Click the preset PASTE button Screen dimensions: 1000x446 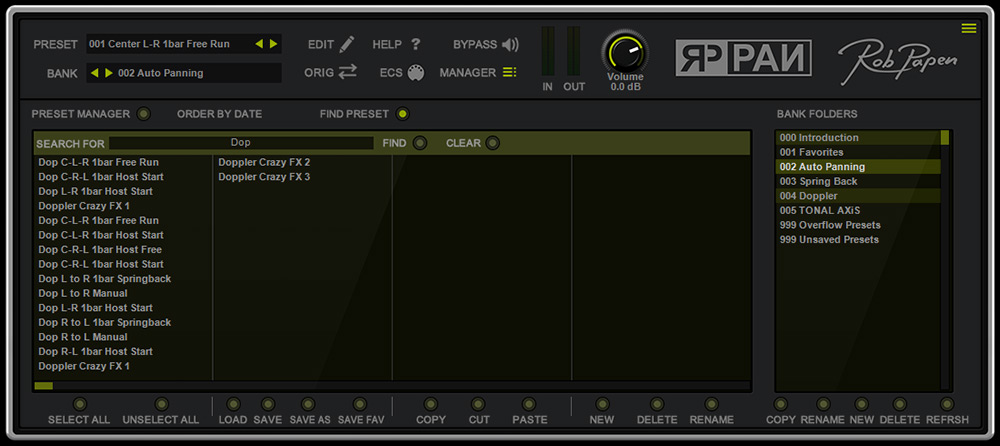529,404
